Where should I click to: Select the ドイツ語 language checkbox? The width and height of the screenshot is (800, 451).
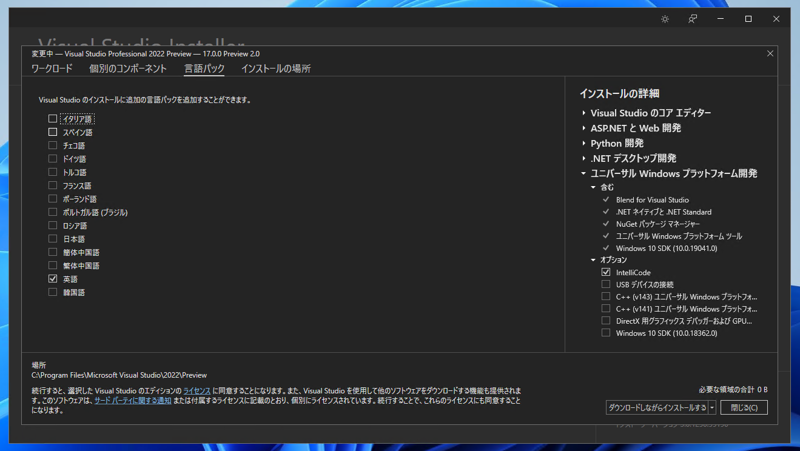click(x=53, y=159)
